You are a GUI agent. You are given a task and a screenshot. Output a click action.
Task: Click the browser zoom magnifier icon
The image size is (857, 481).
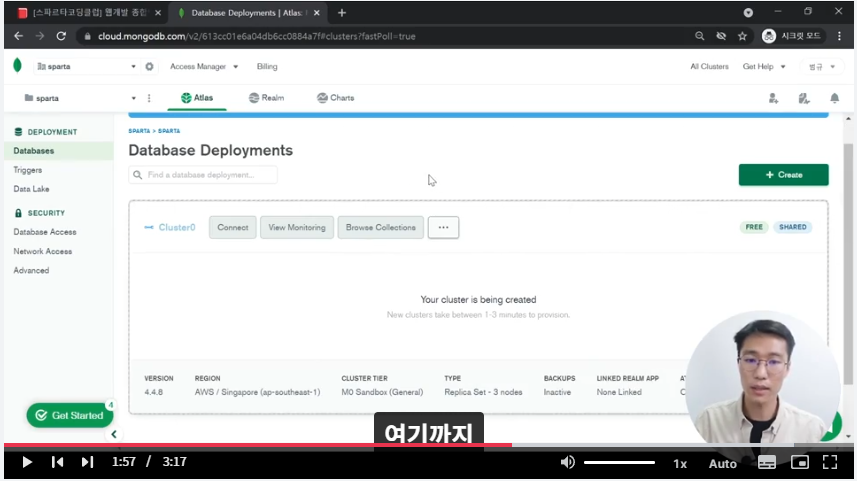click(700, 36)
